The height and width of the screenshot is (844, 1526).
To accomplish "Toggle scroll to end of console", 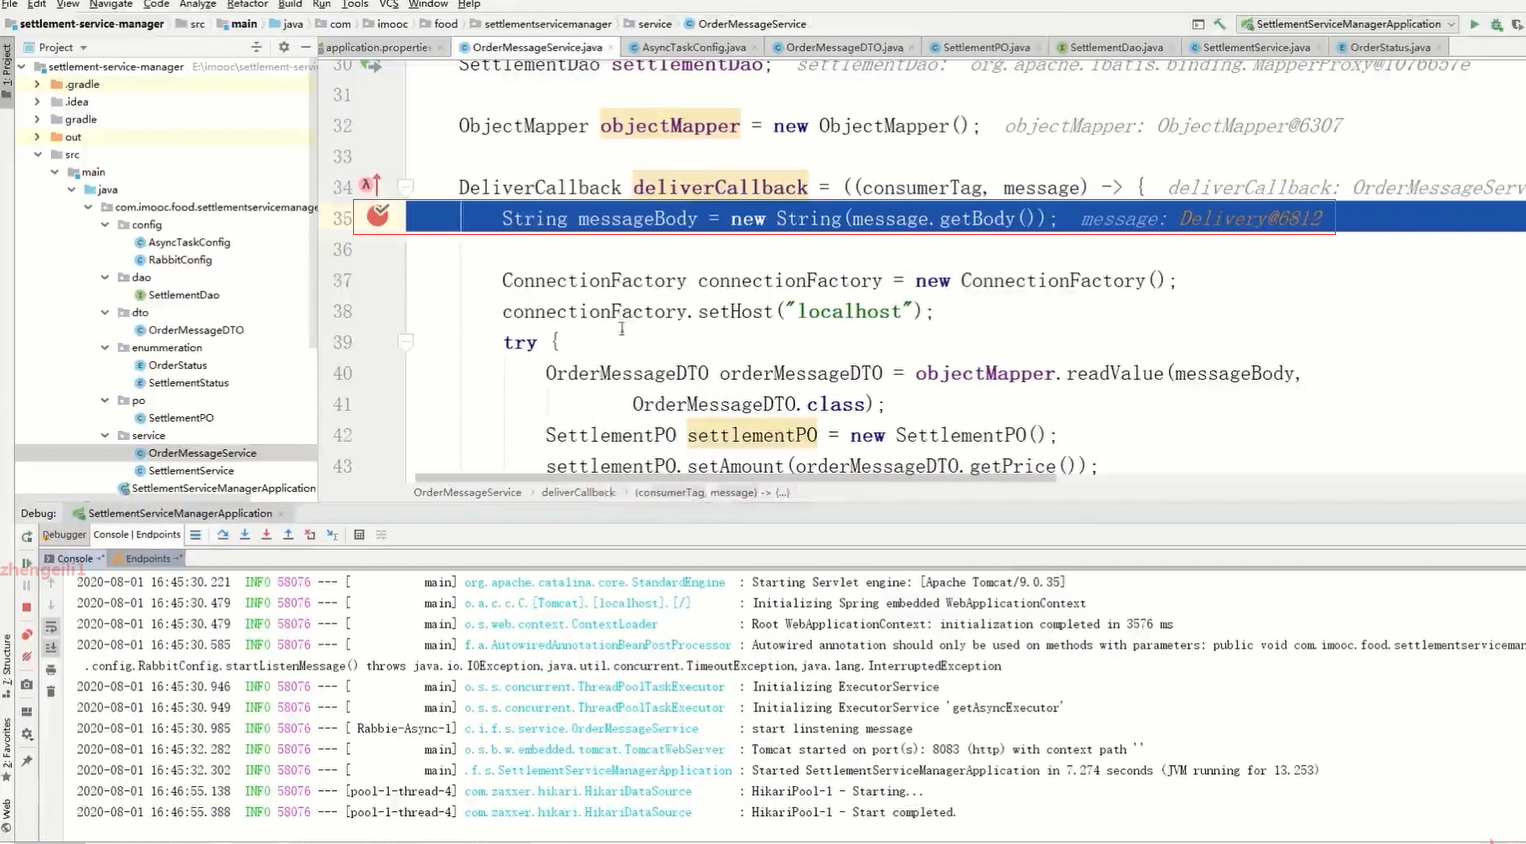I will 51,648.
